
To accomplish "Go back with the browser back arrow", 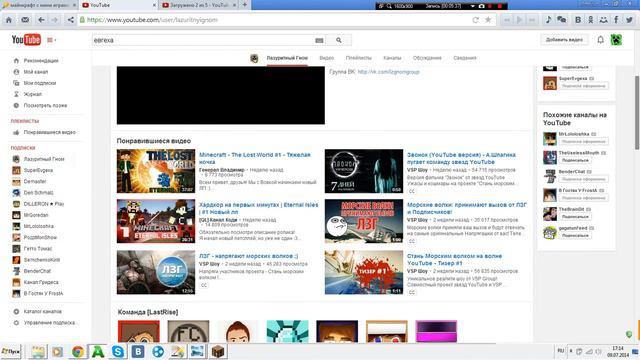I will [41, 20].
